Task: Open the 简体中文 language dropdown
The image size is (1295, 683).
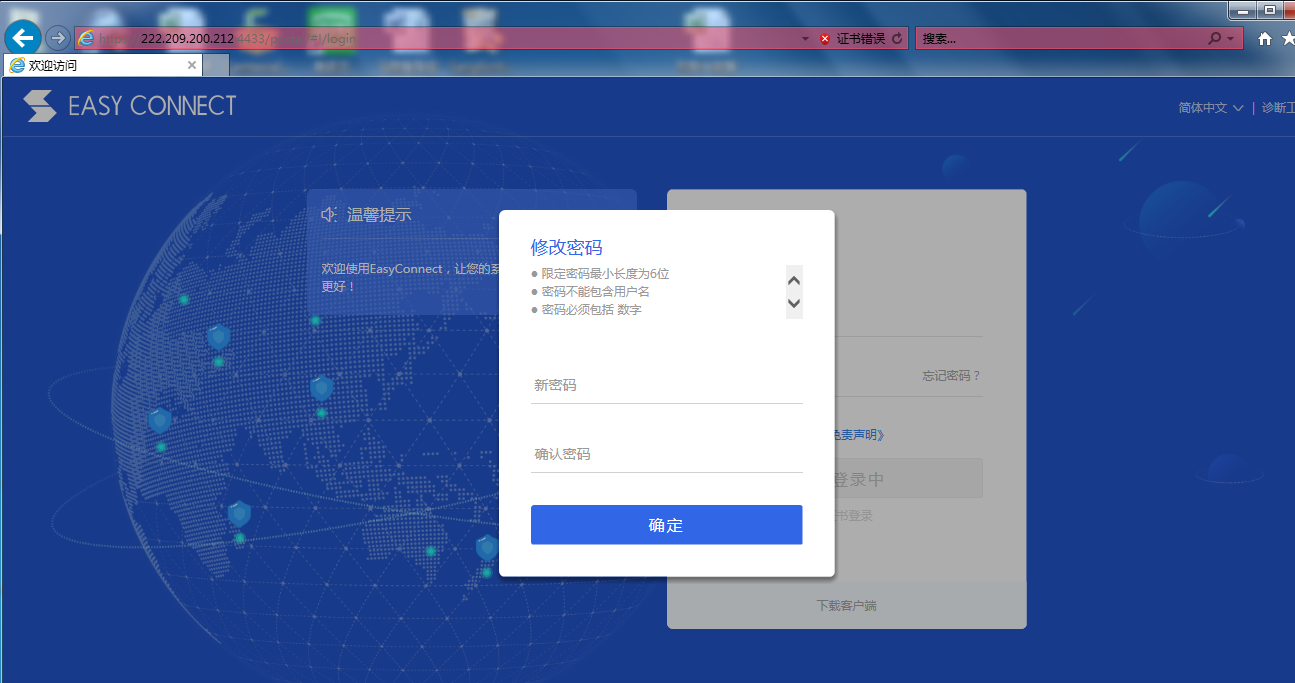Action: tap(1210, 108)
